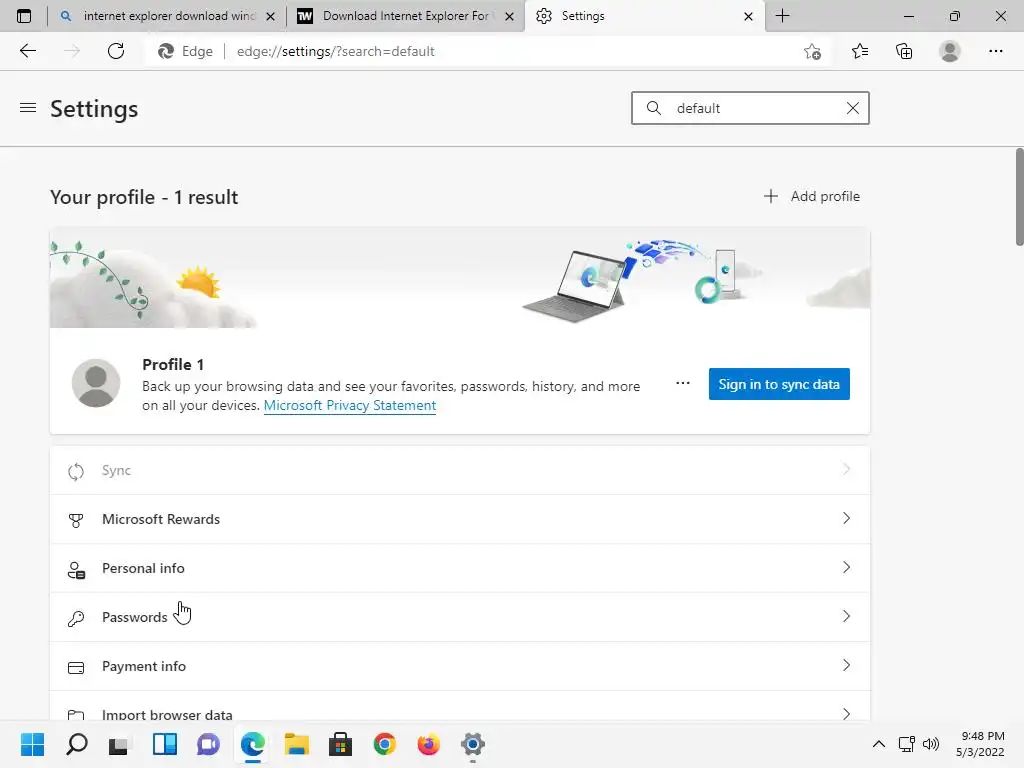Click the Profile 1 name text
This screenshot has height=768, width=1024.
(x=173, y=364)
